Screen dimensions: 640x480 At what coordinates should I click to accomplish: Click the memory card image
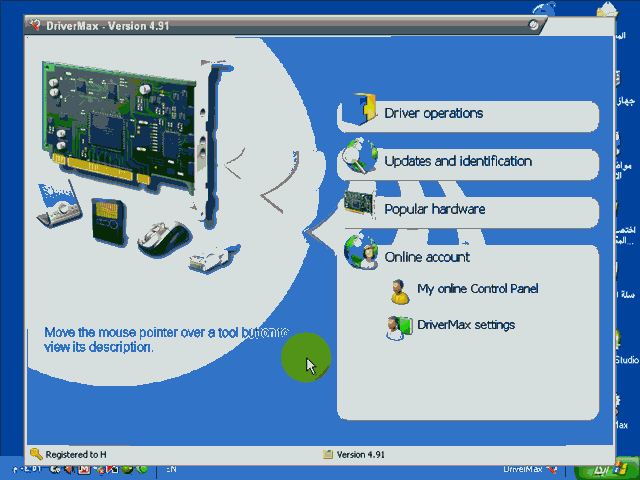(109, 222)
